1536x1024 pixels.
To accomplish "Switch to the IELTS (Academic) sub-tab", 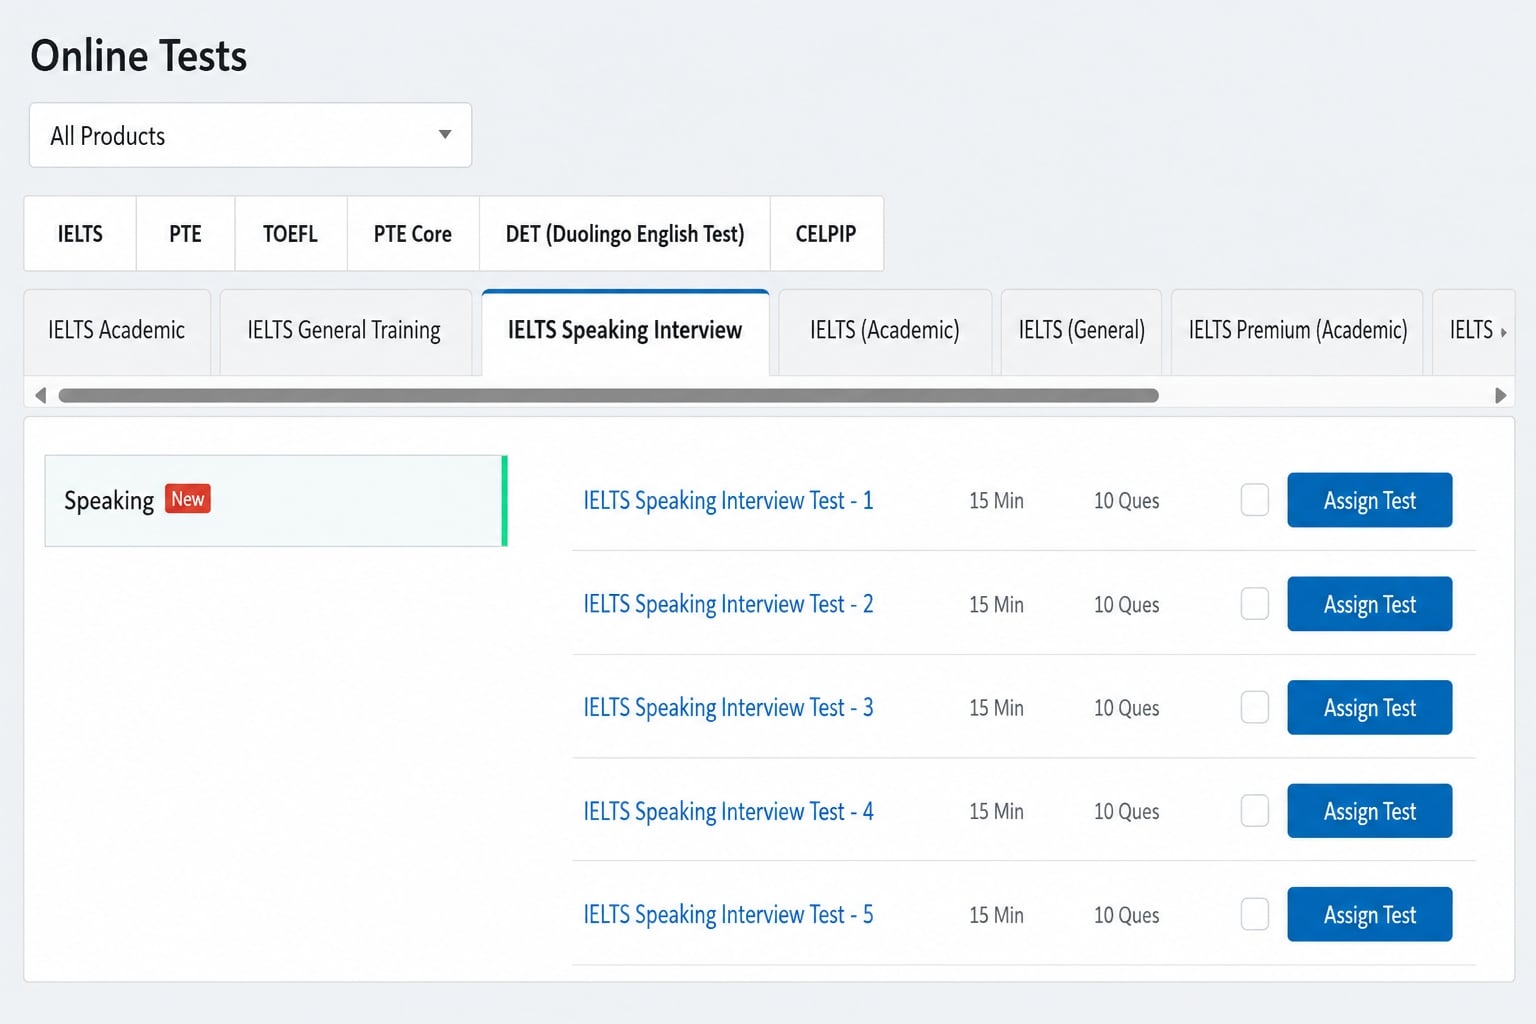I will pyautogui.click(x=885, y=331).
